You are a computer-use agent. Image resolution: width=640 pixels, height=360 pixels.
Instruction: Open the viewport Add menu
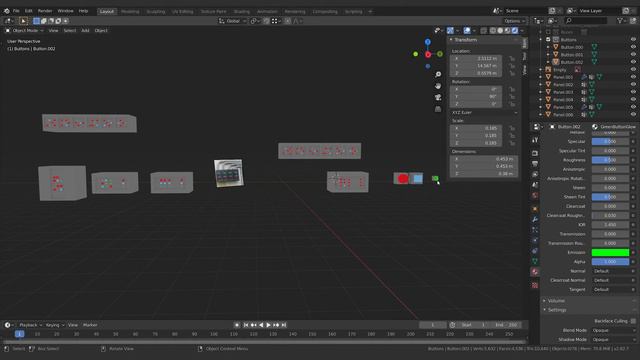(x=85, y=31)
